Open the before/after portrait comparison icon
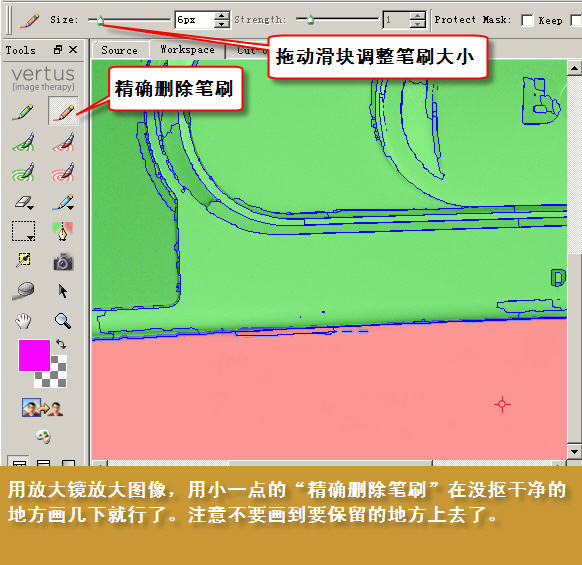582x565 pixels. (42, 408)
